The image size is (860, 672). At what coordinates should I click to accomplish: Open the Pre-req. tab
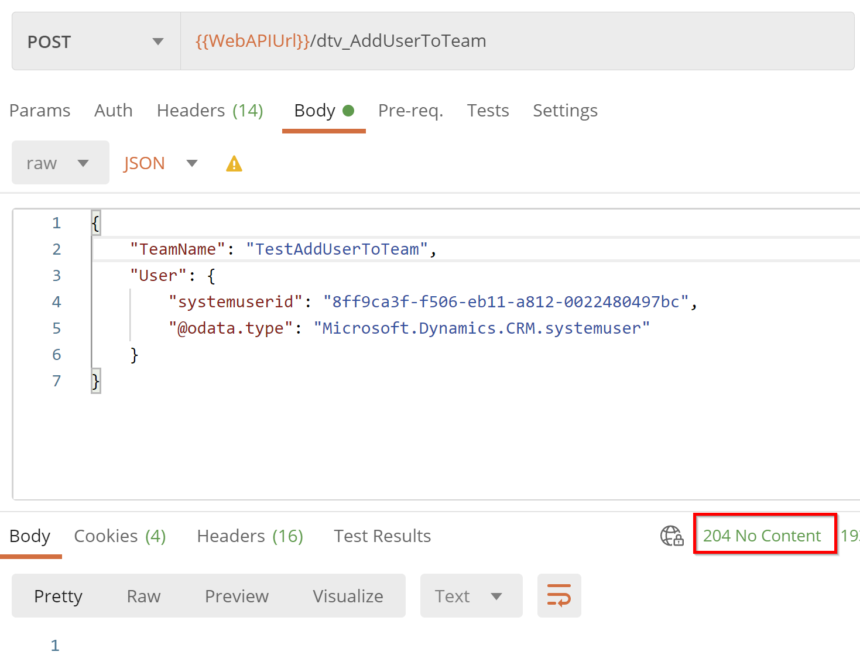[x=410, y=111]
